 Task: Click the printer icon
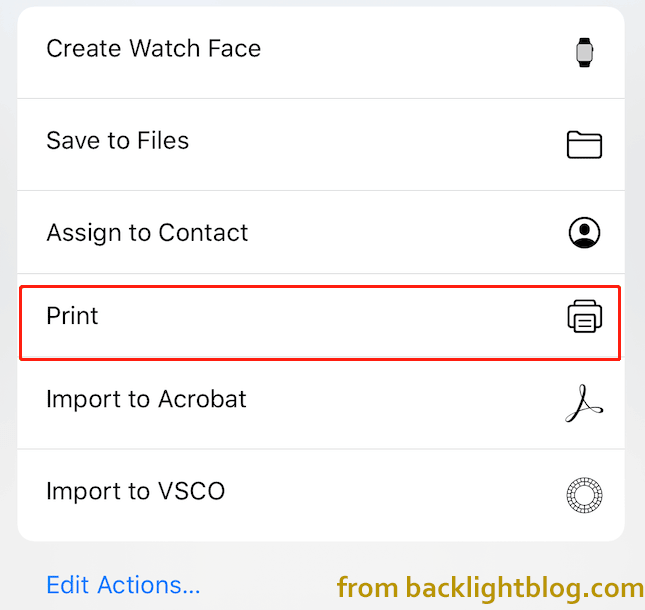[585, 317]
